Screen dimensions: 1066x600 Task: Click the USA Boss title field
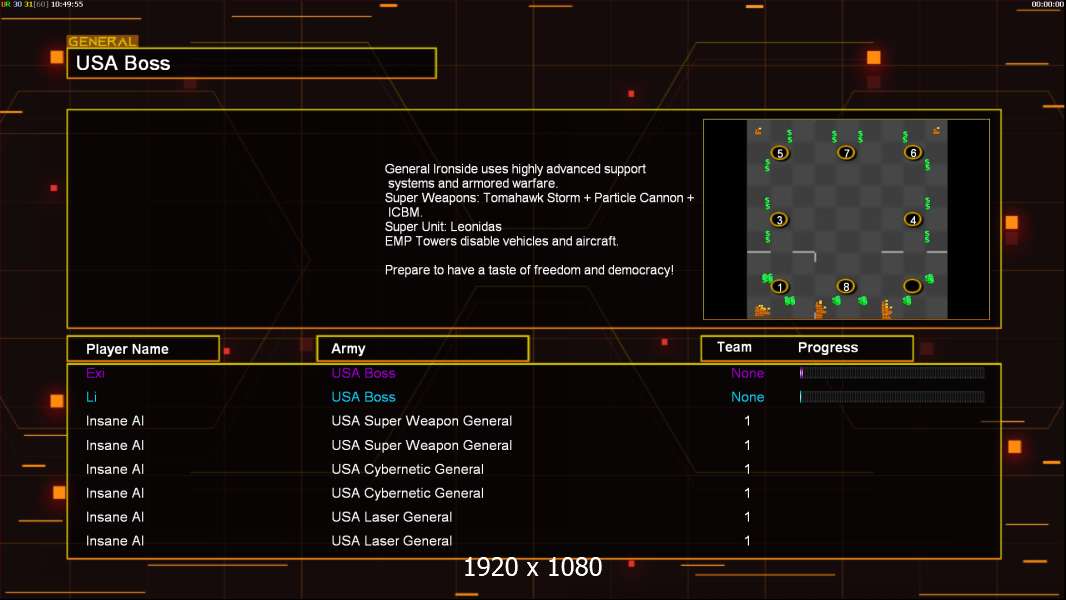[252, 63]
